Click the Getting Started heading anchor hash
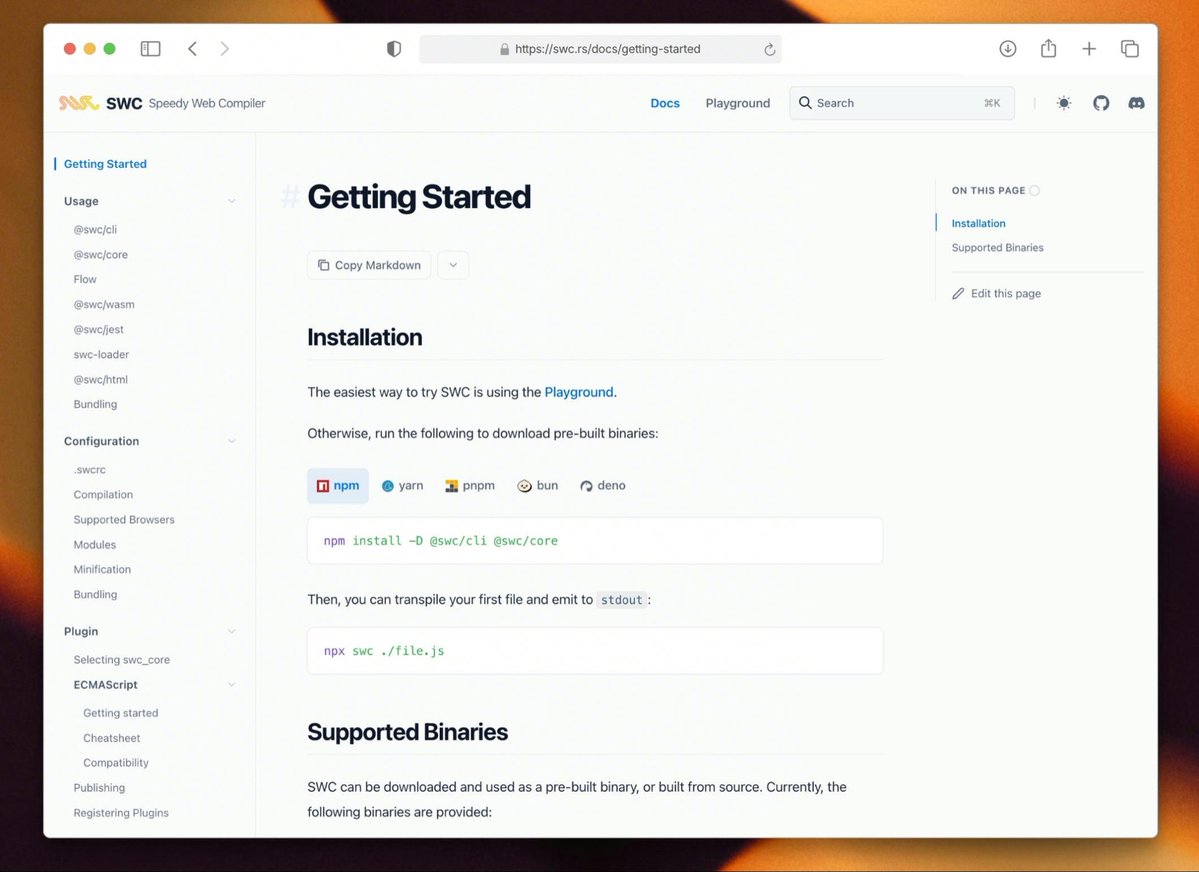1199x872 pixels. (x=290, y=197)
